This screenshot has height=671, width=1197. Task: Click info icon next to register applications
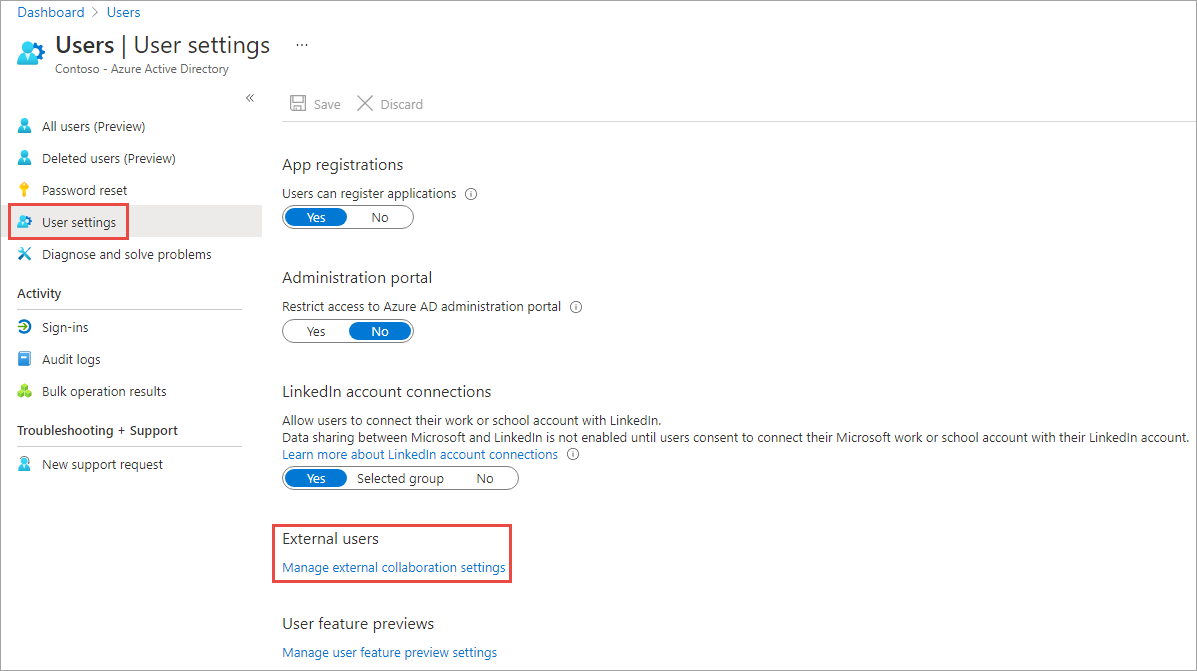click(471, 194)
